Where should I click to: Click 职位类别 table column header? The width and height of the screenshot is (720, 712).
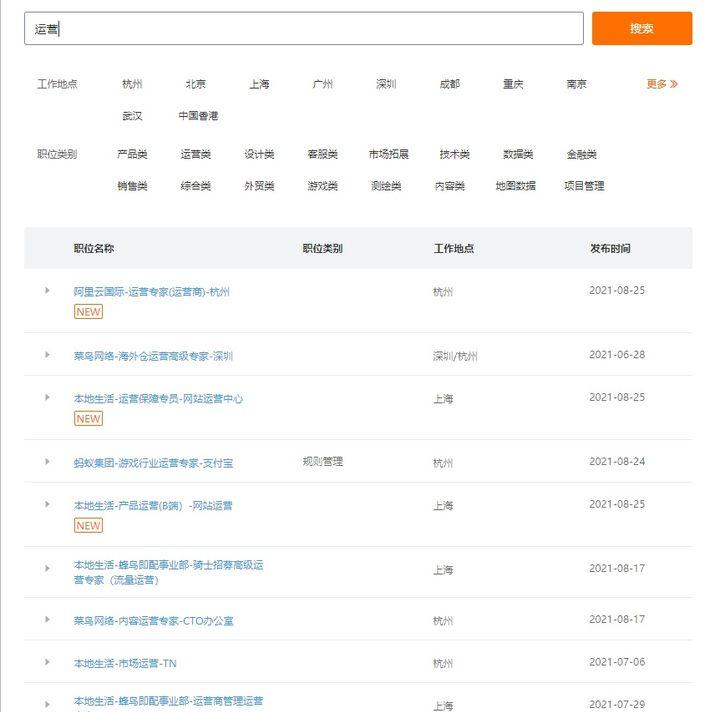[322, 249]
